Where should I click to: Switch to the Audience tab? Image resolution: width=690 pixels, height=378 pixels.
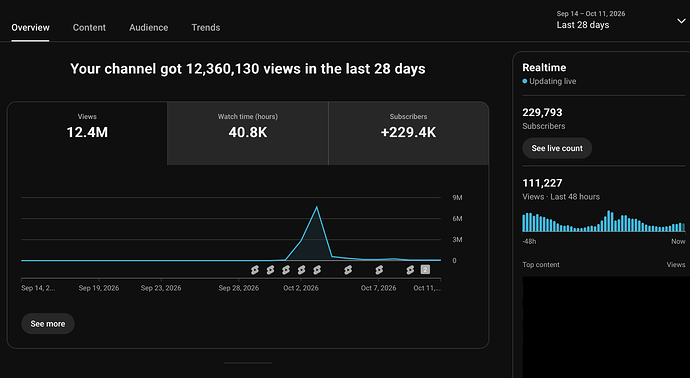[149, 27]
